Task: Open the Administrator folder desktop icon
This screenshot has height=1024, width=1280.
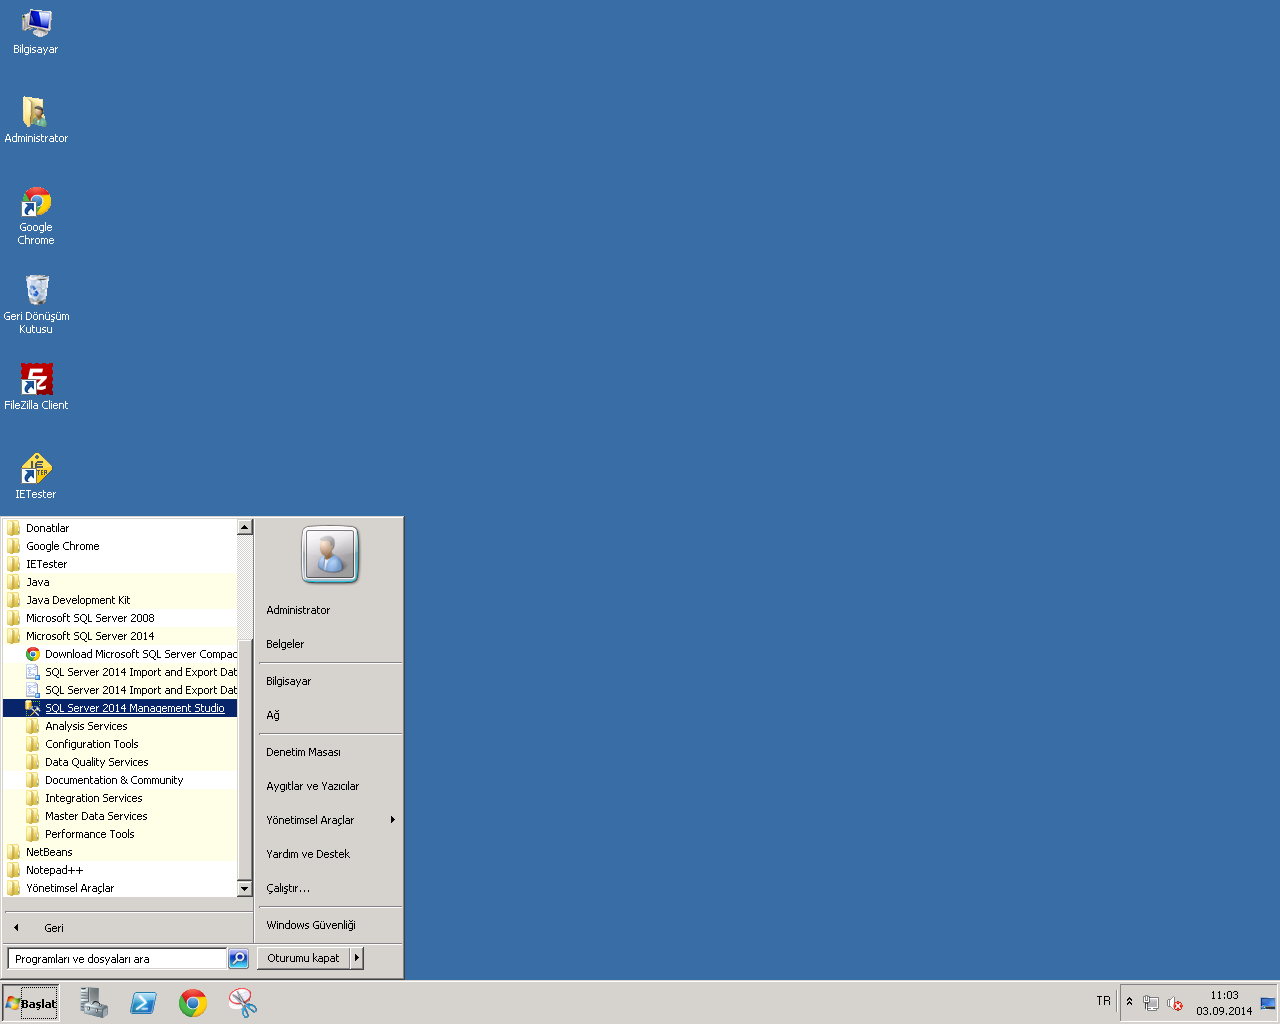Action: point(36,120)
